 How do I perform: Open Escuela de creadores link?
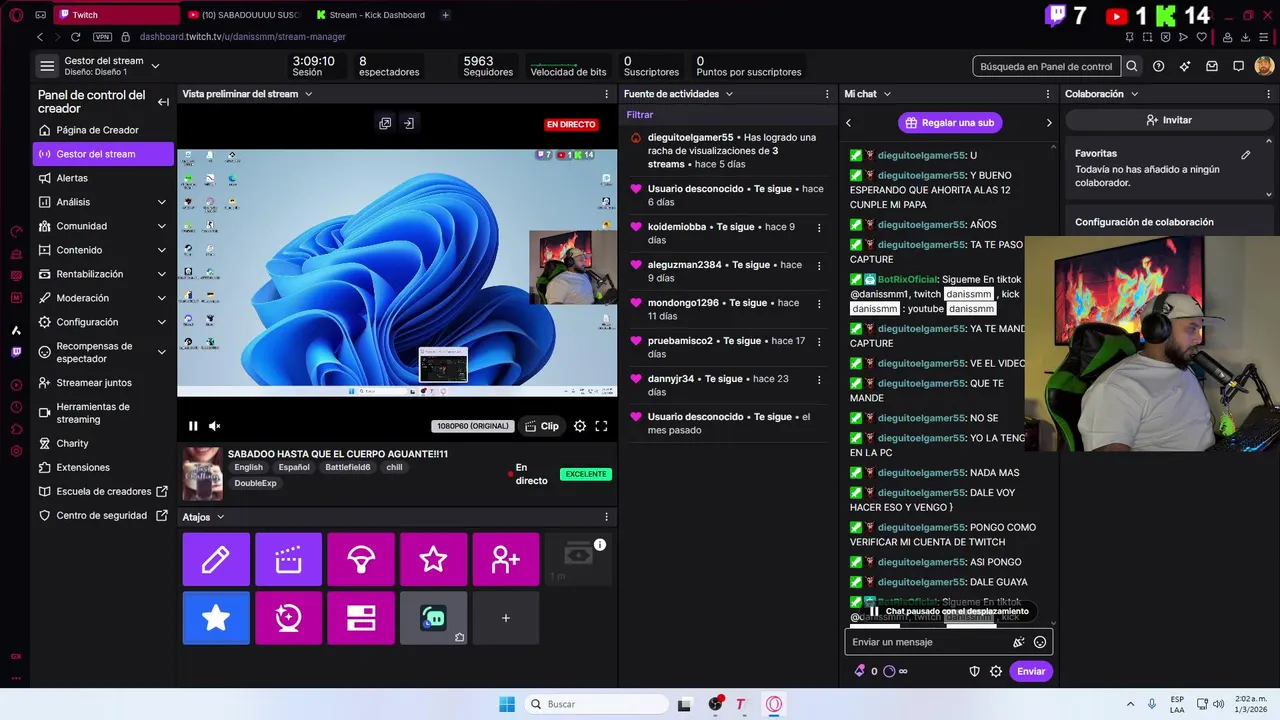104,491
